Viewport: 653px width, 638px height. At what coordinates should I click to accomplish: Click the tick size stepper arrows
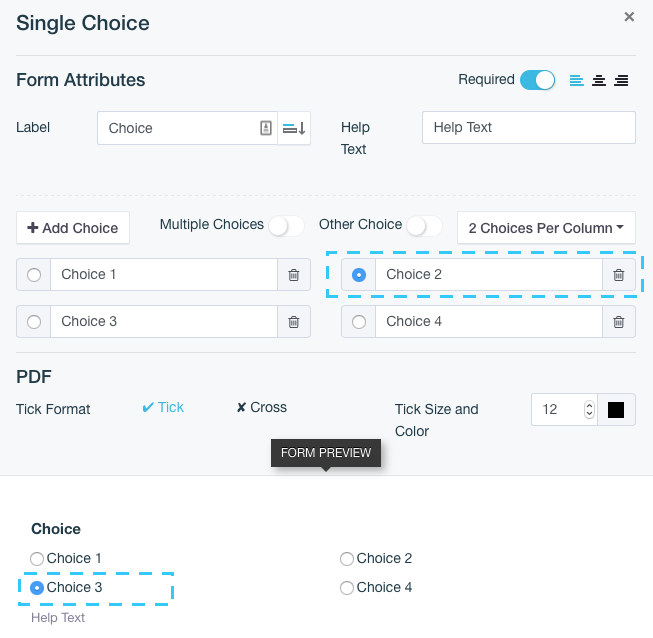[x=589, y=409]
